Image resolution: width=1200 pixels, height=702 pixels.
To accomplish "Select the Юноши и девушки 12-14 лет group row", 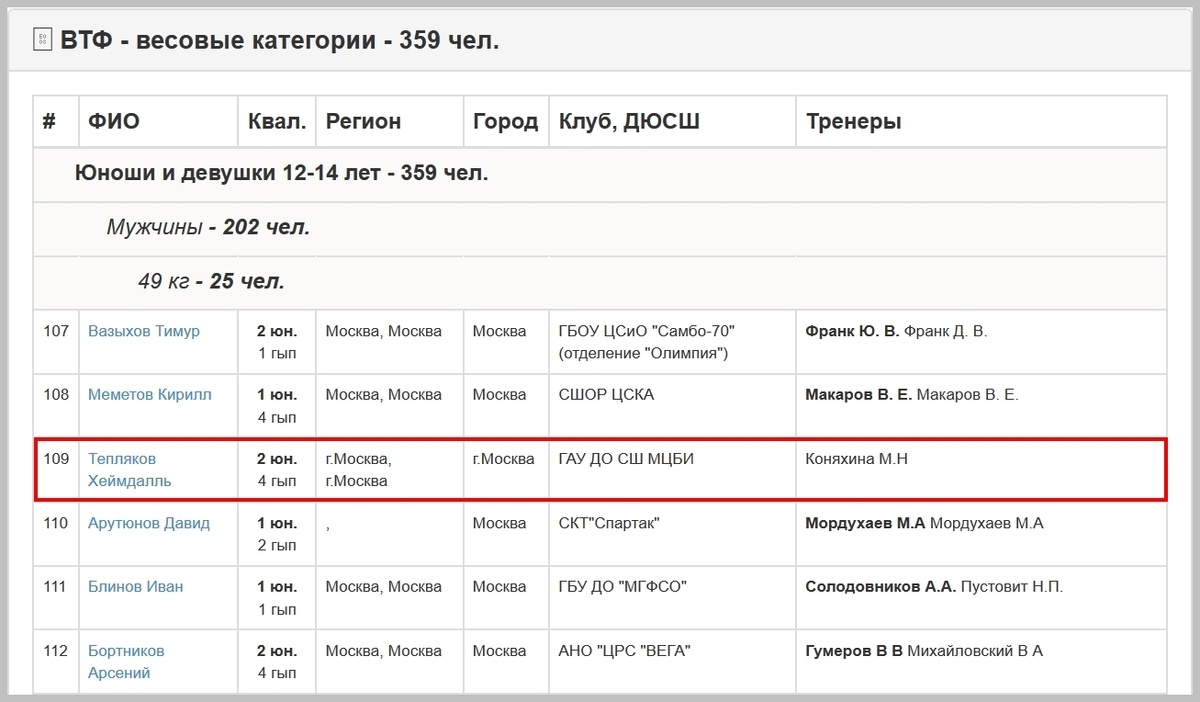I will point(600,174).
